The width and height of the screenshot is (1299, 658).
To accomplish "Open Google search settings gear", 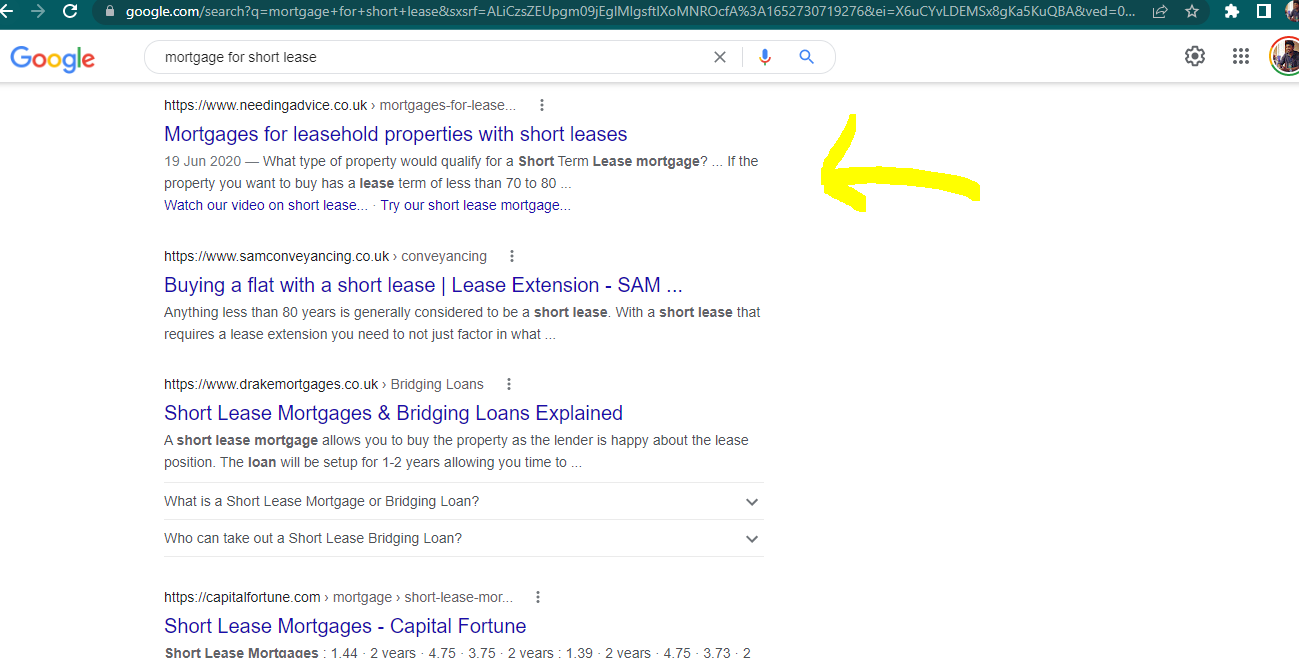I will 1195,56.
